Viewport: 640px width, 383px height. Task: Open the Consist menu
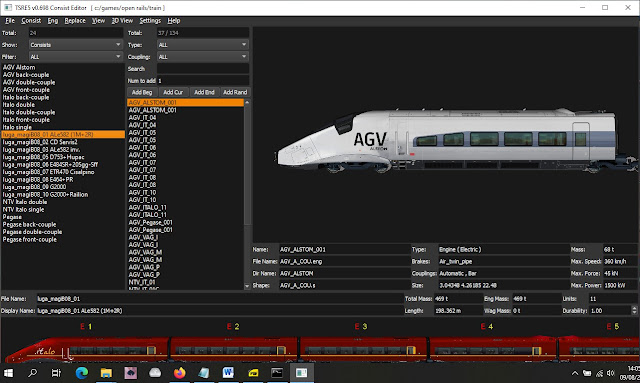tap(31, 20)
